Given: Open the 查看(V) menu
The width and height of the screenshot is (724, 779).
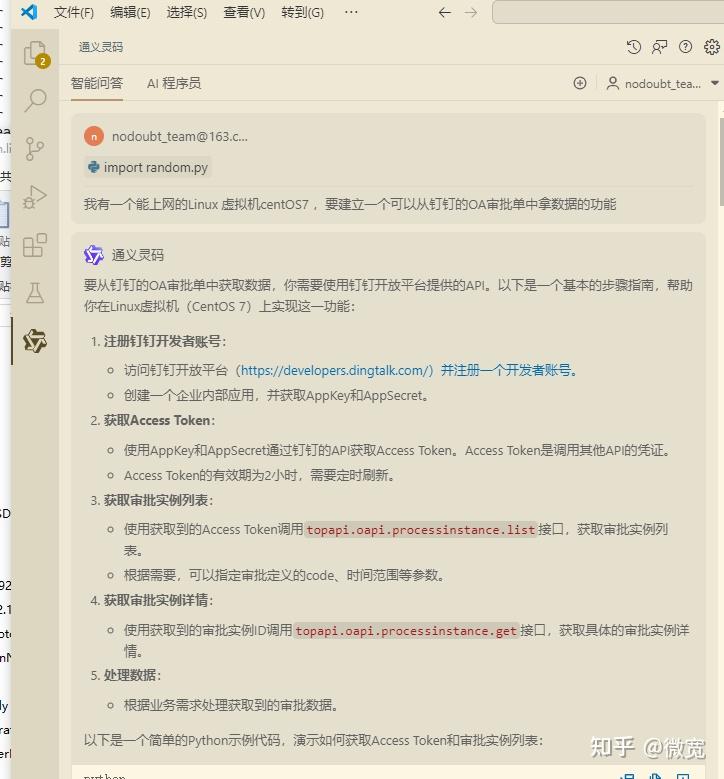Looking at the screenshot, I should (244, 12).
